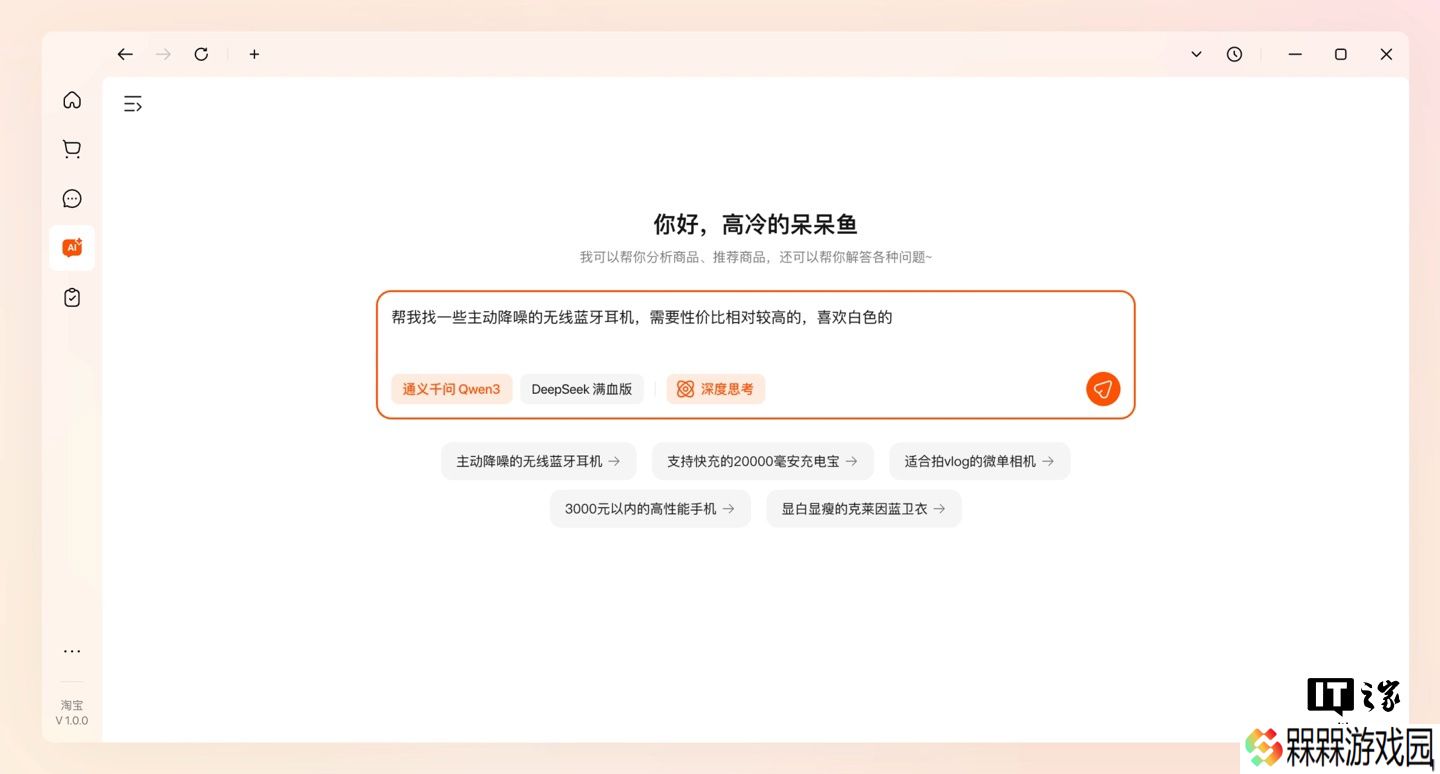Open the orders clipboard icon
This screenshot has height=774, width=1440.
click(72, 298)
